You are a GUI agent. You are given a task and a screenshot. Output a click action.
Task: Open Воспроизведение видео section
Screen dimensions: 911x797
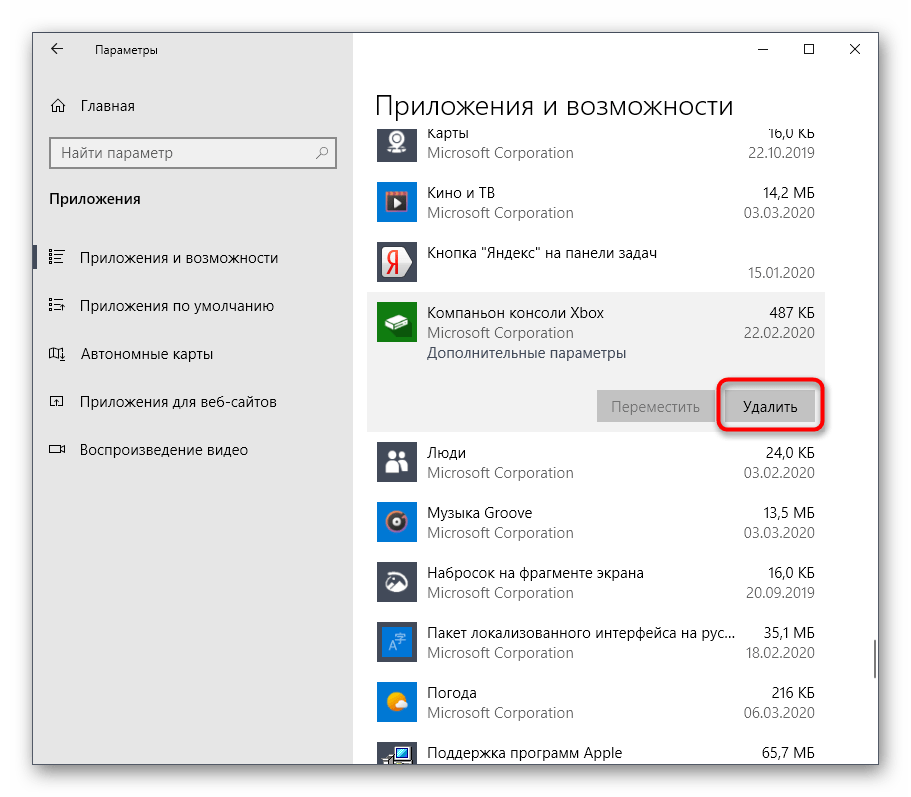coord(163,450)
